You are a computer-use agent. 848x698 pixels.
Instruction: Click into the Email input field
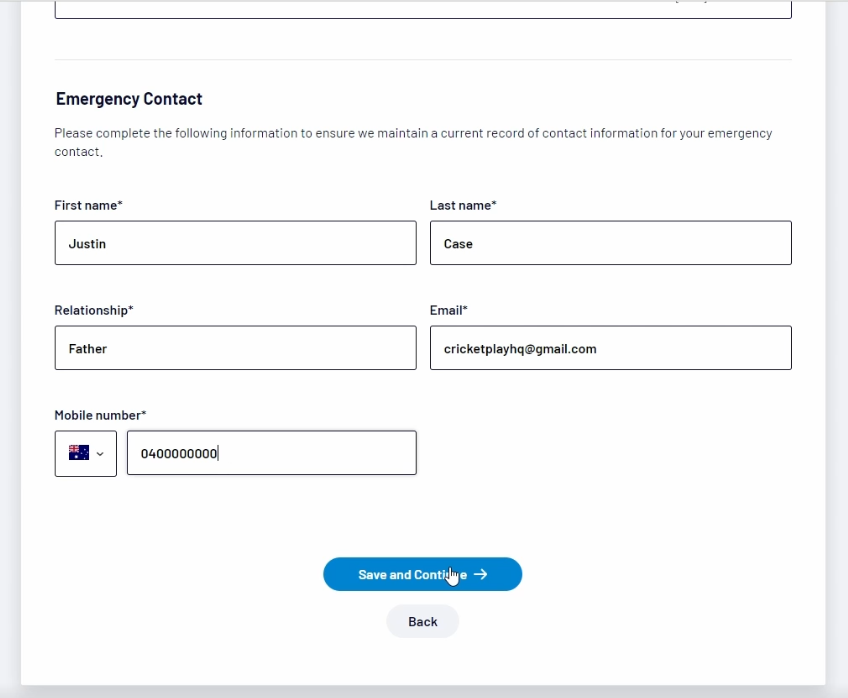coord(610,348)
